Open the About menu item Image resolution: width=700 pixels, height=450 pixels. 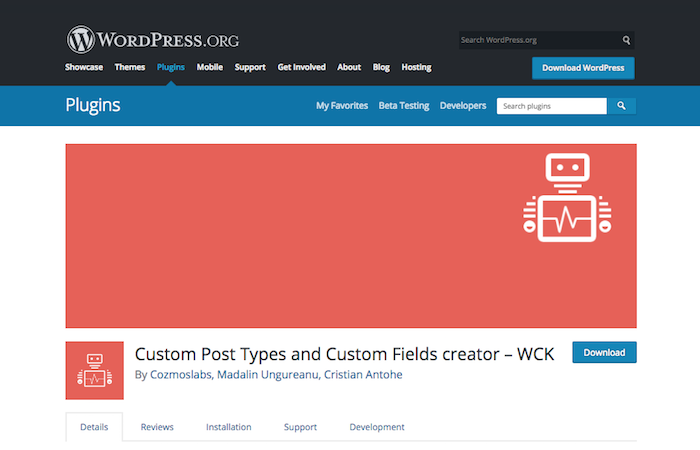pyautogui.click(x=349, y=67)
